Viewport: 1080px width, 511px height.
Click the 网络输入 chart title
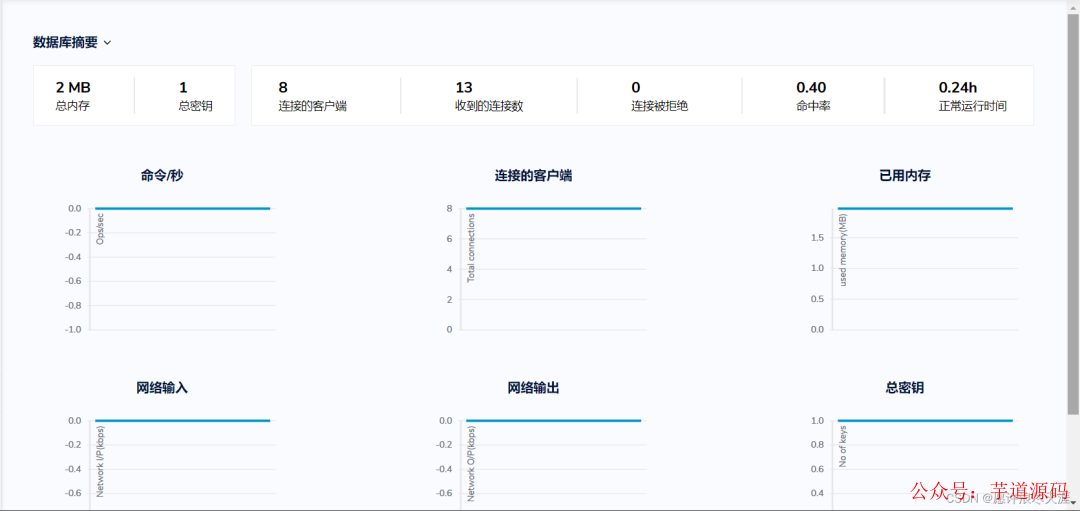tap(162, 388)
